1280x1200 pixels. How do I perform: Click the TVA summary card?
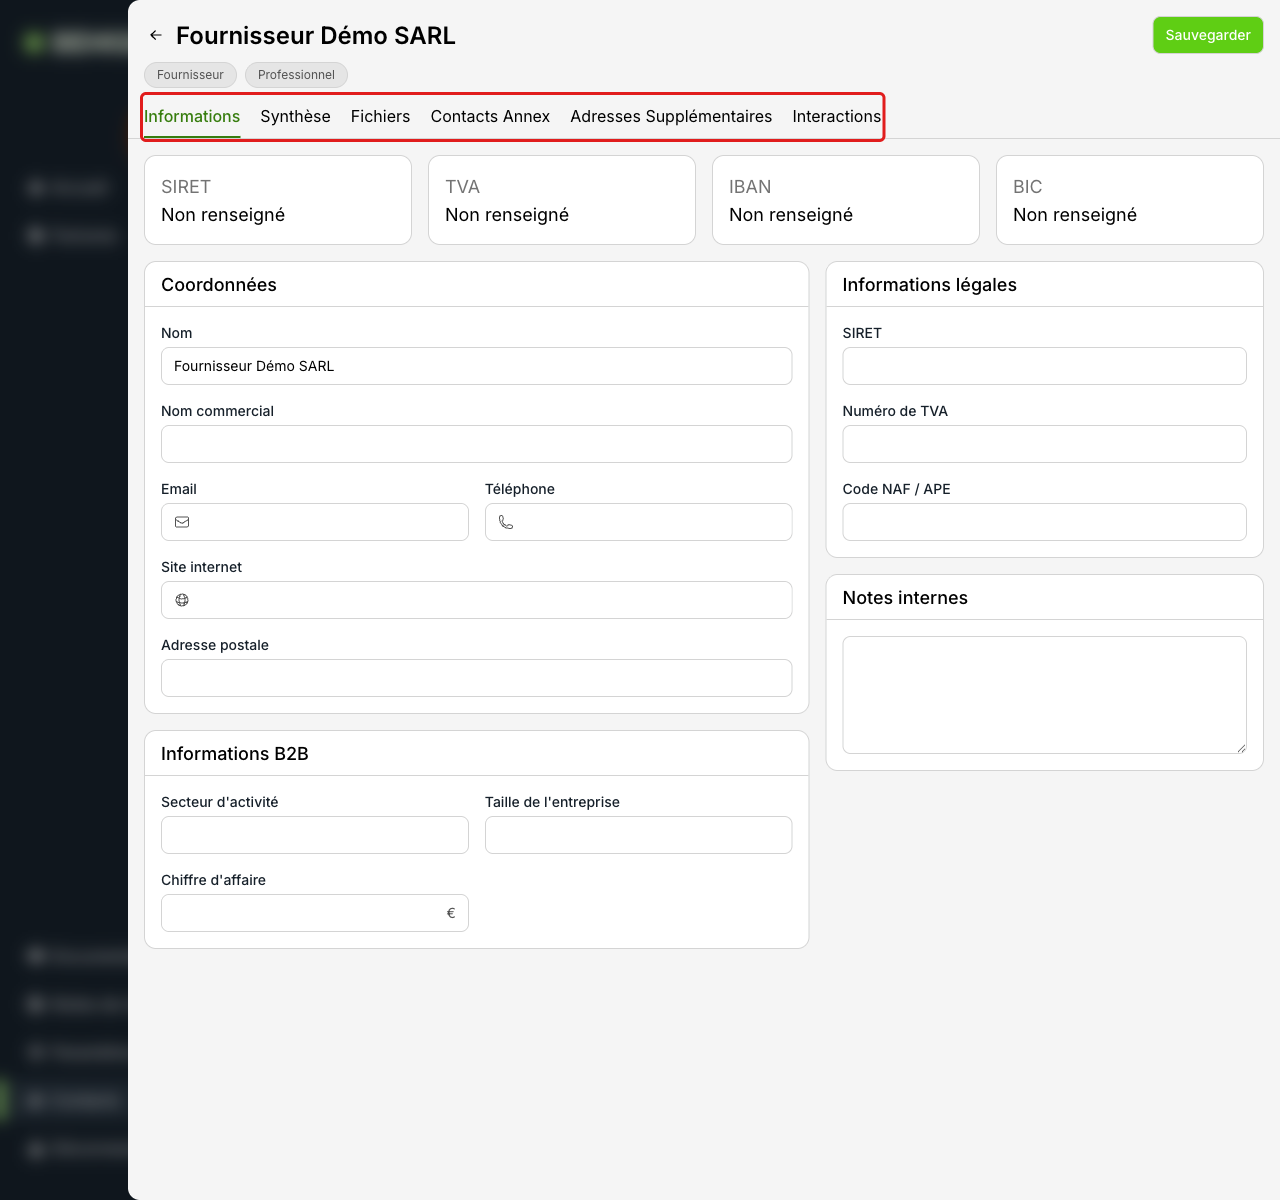pyautogui.click(x=562, y=200)
